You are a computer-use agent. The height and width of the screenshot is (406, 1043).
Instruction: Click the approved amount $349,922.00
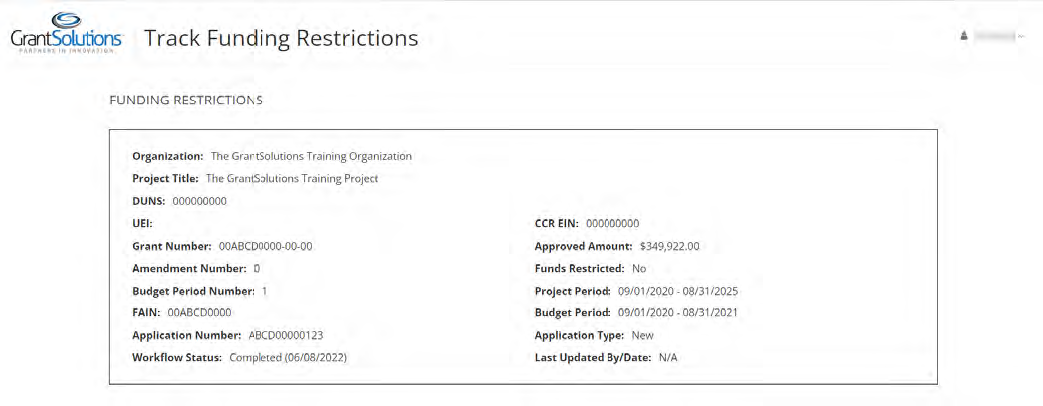(x=669, y=246)
